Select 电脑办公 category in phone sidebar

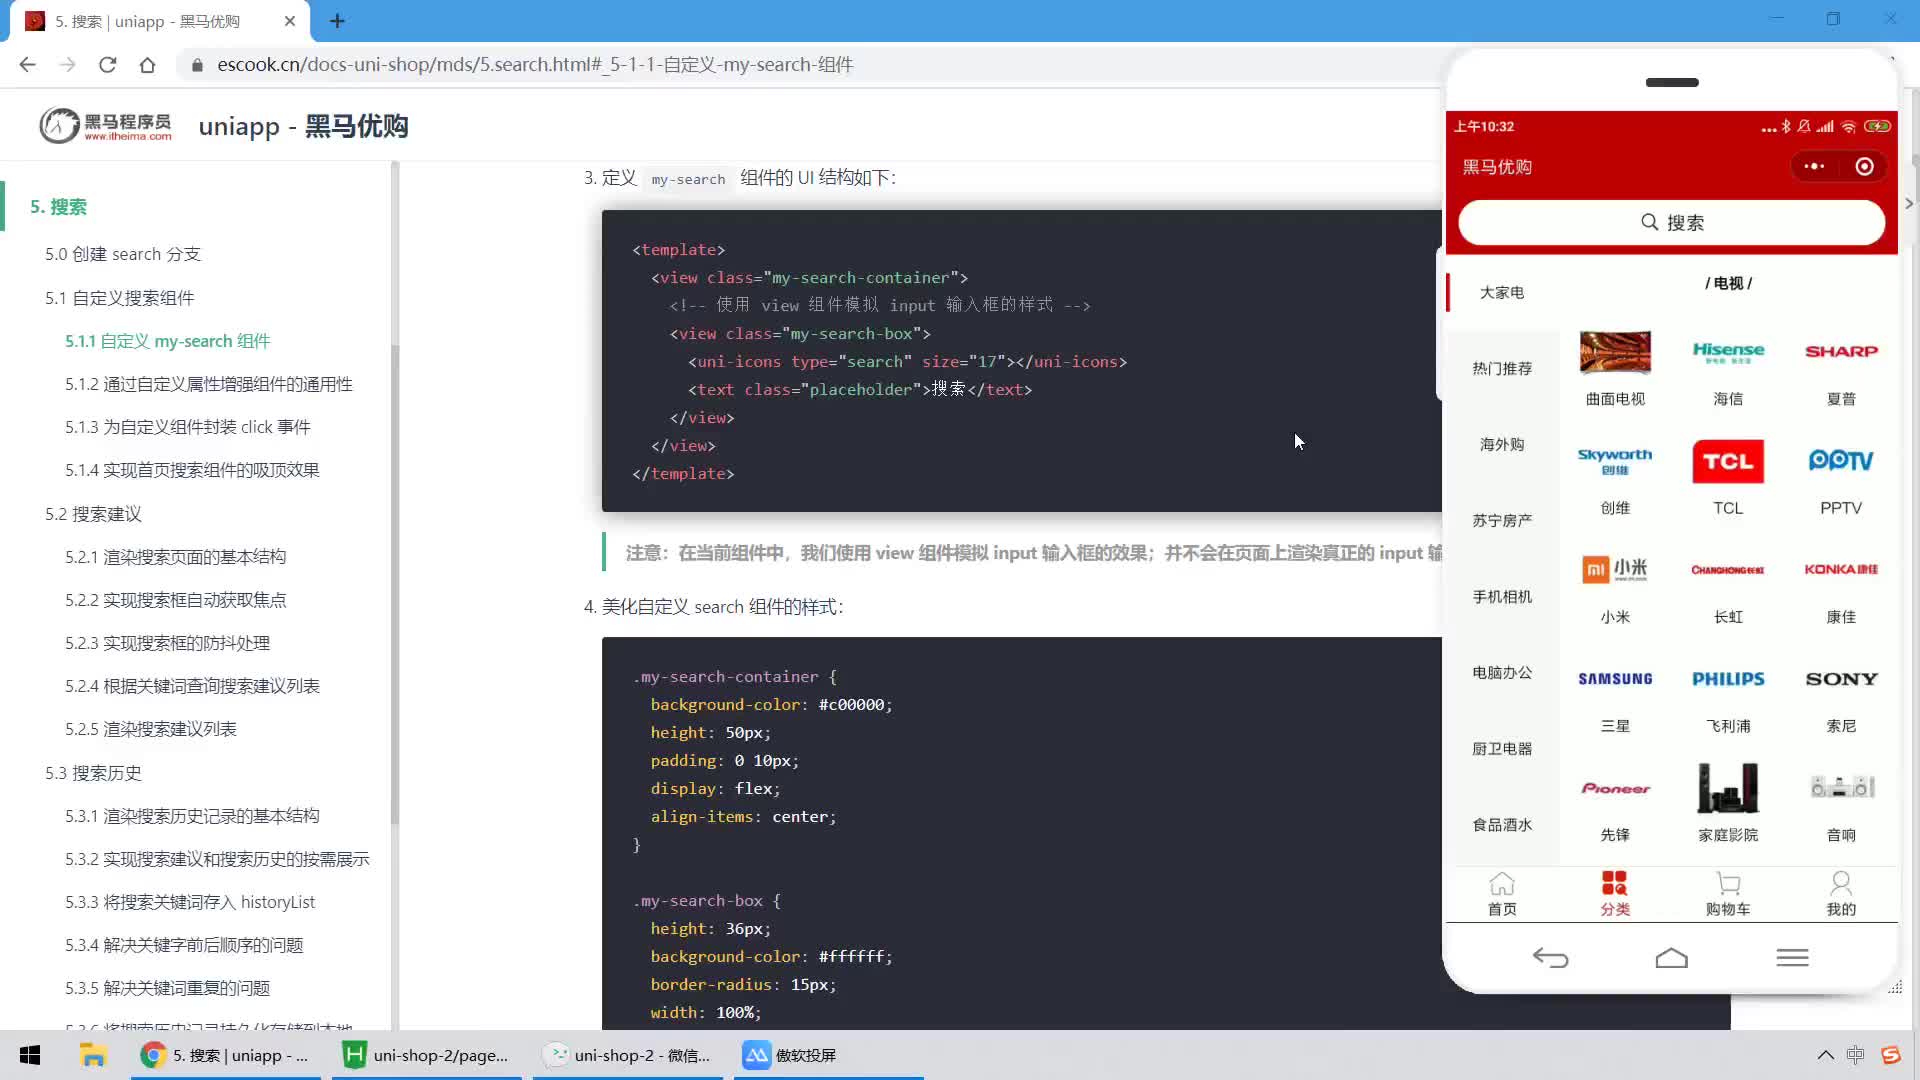[x=1502, y=672]
